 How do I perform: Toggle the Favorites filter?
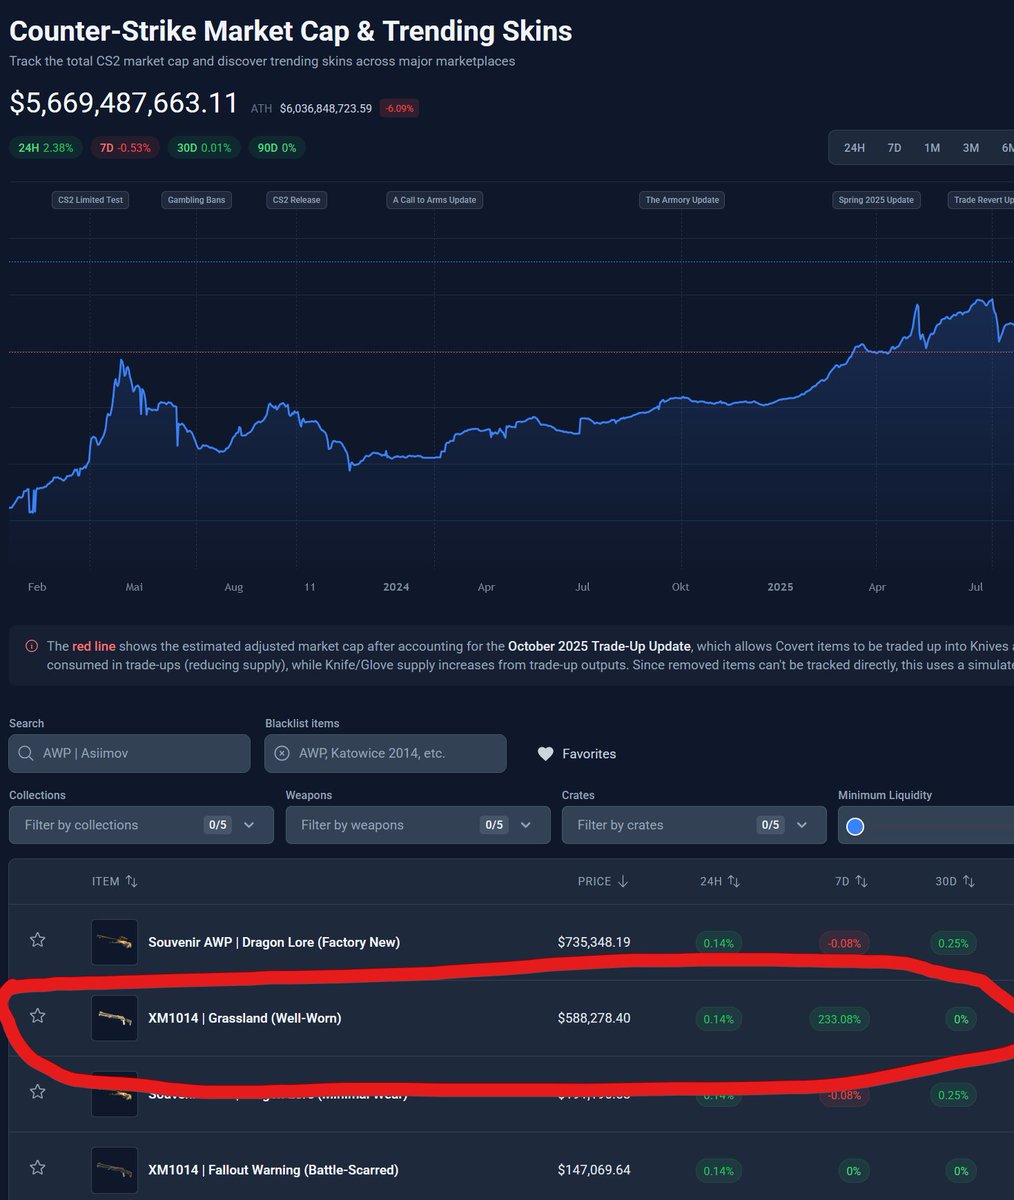[577, 754]
